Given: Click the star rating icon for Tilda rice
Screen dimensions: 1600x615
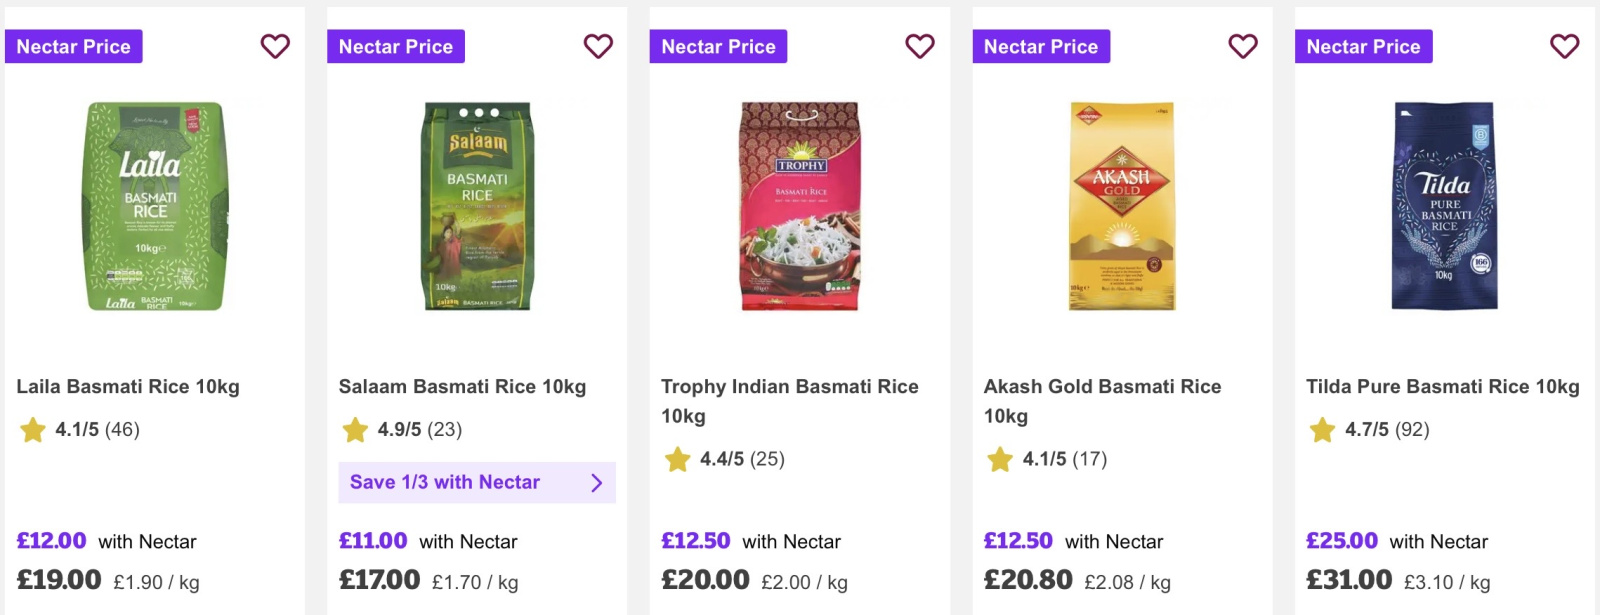Looking at the screenshot, I should [1323, 430].
